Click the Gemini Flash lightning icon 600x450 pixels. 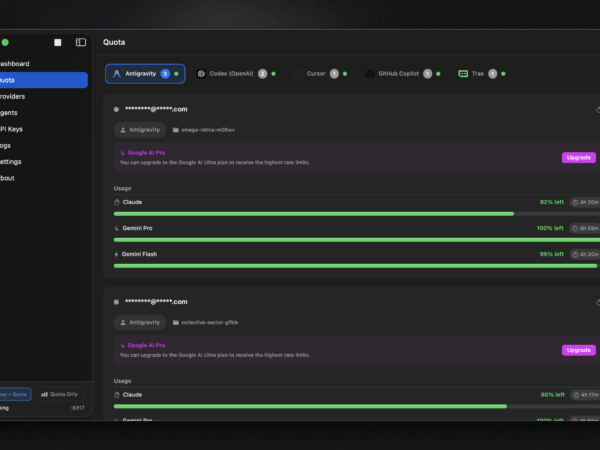point(117,254)
